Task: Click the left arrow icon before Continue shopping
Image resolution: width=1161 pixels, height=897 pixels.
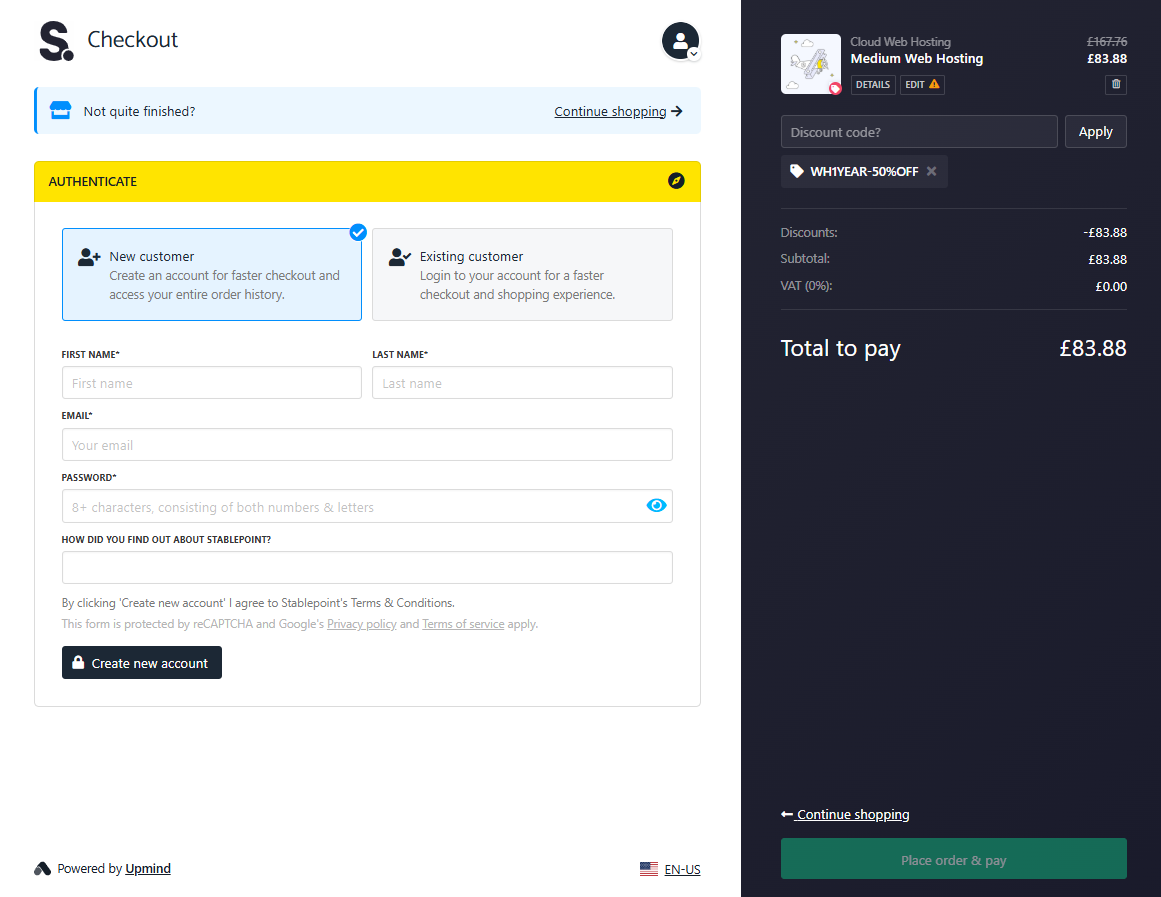Action: click(787, 814)
